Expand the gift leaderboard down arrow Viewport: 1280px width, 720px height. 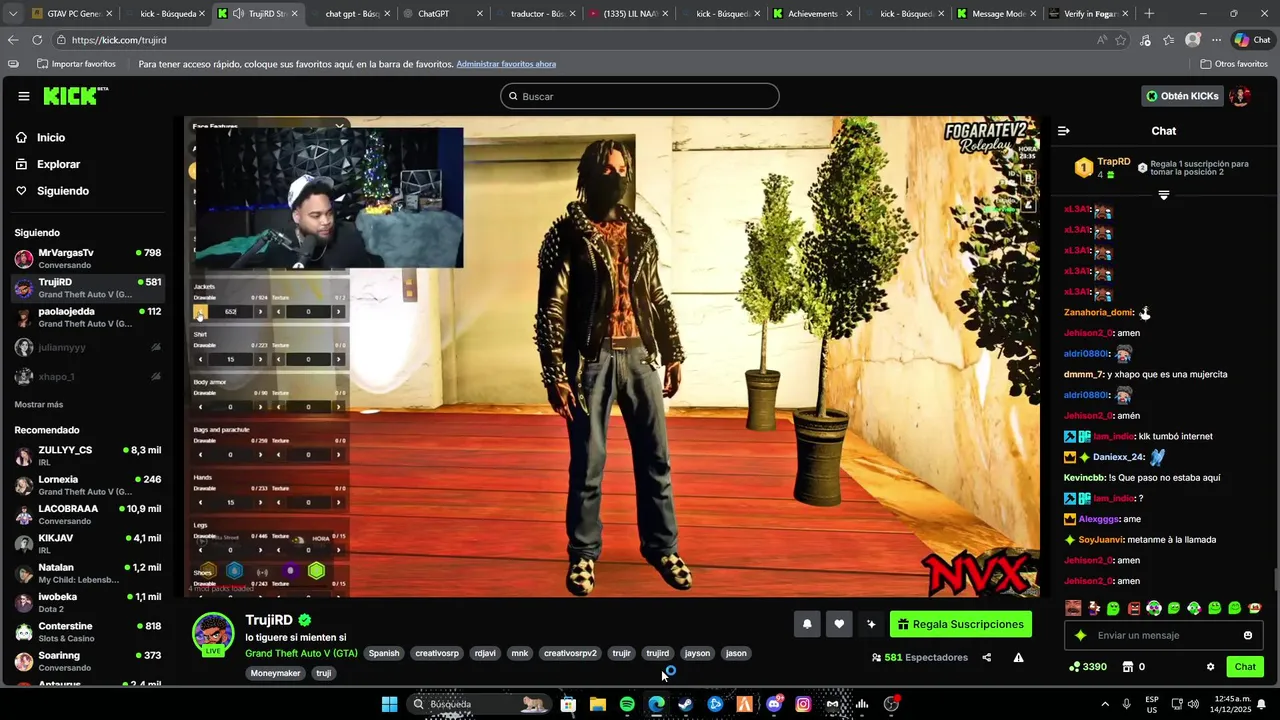(1164, 195)
